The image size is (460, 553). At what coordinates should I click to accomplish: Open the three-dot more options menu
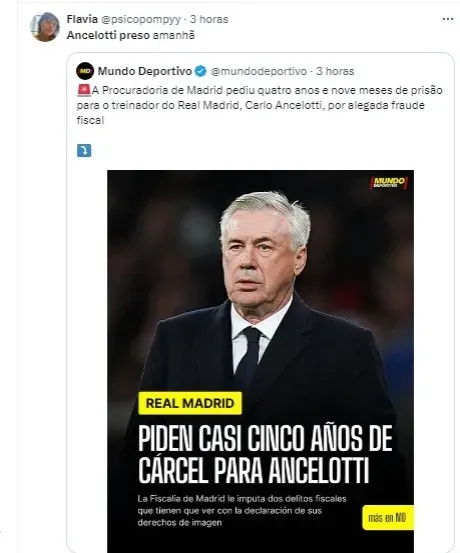click(448, 19)
